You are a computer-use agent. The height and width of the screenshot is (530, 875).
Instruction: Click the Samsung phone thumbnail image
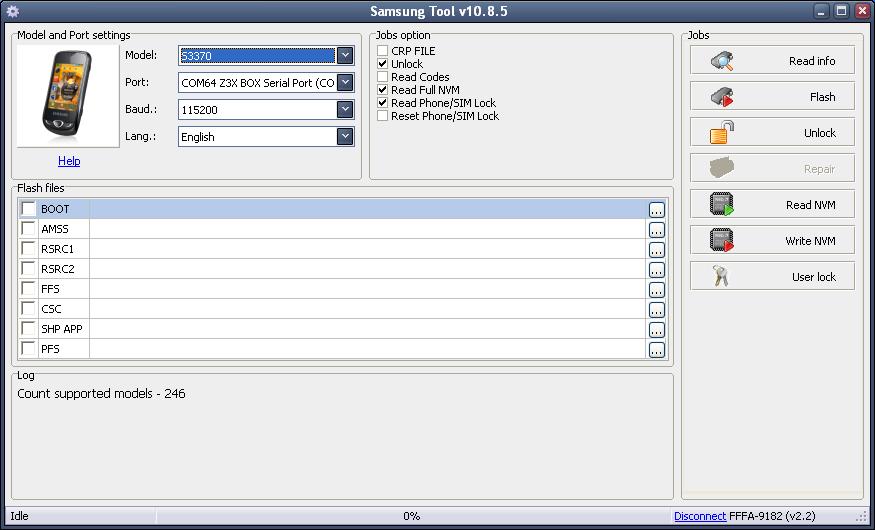point(68,96)
